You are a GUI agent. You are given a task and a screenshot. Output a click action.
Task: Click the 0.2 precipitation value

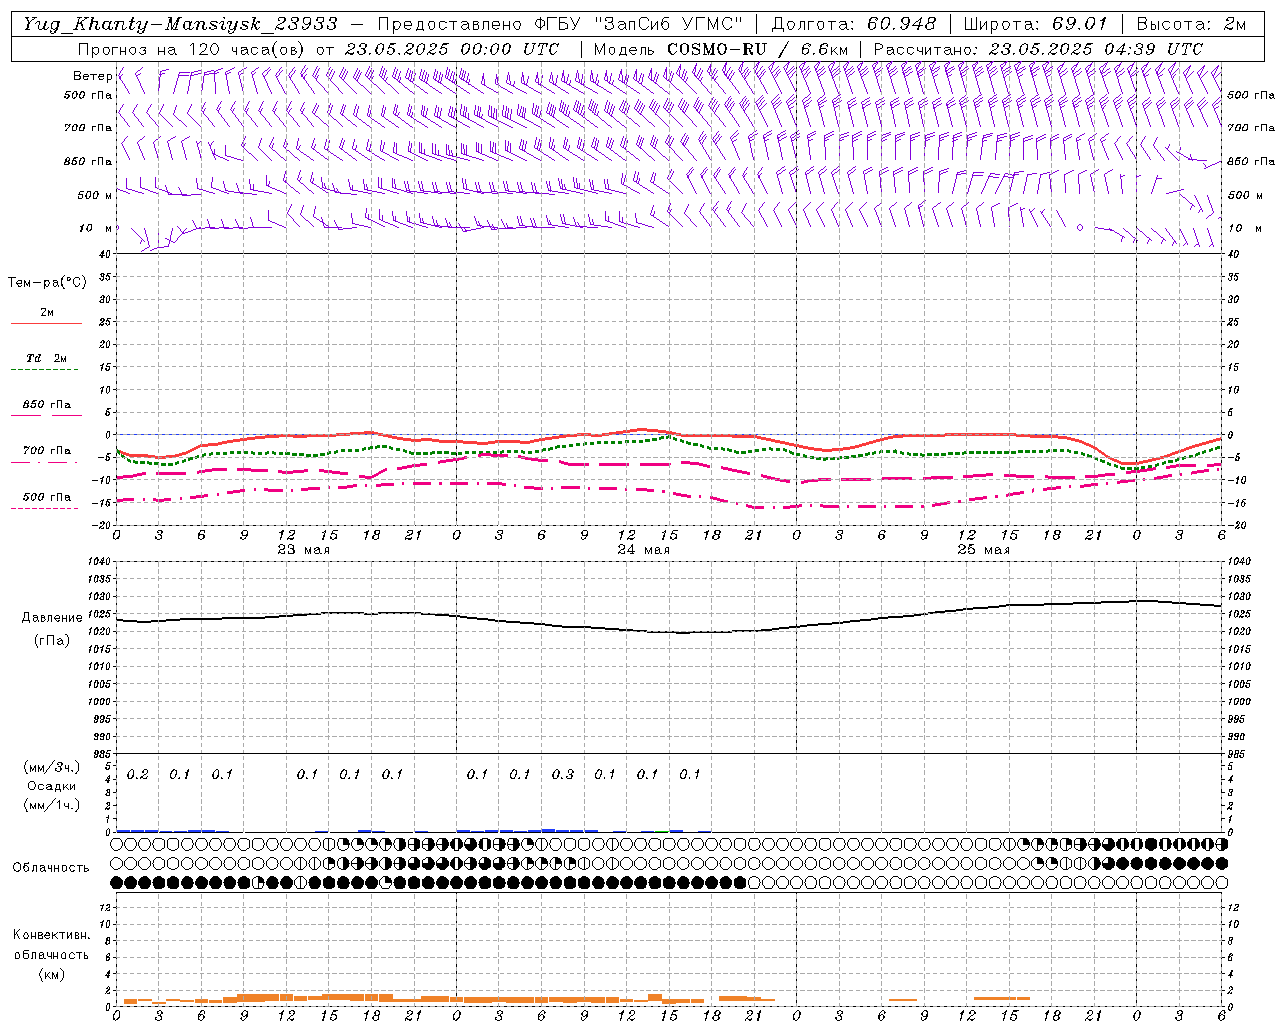137,774
